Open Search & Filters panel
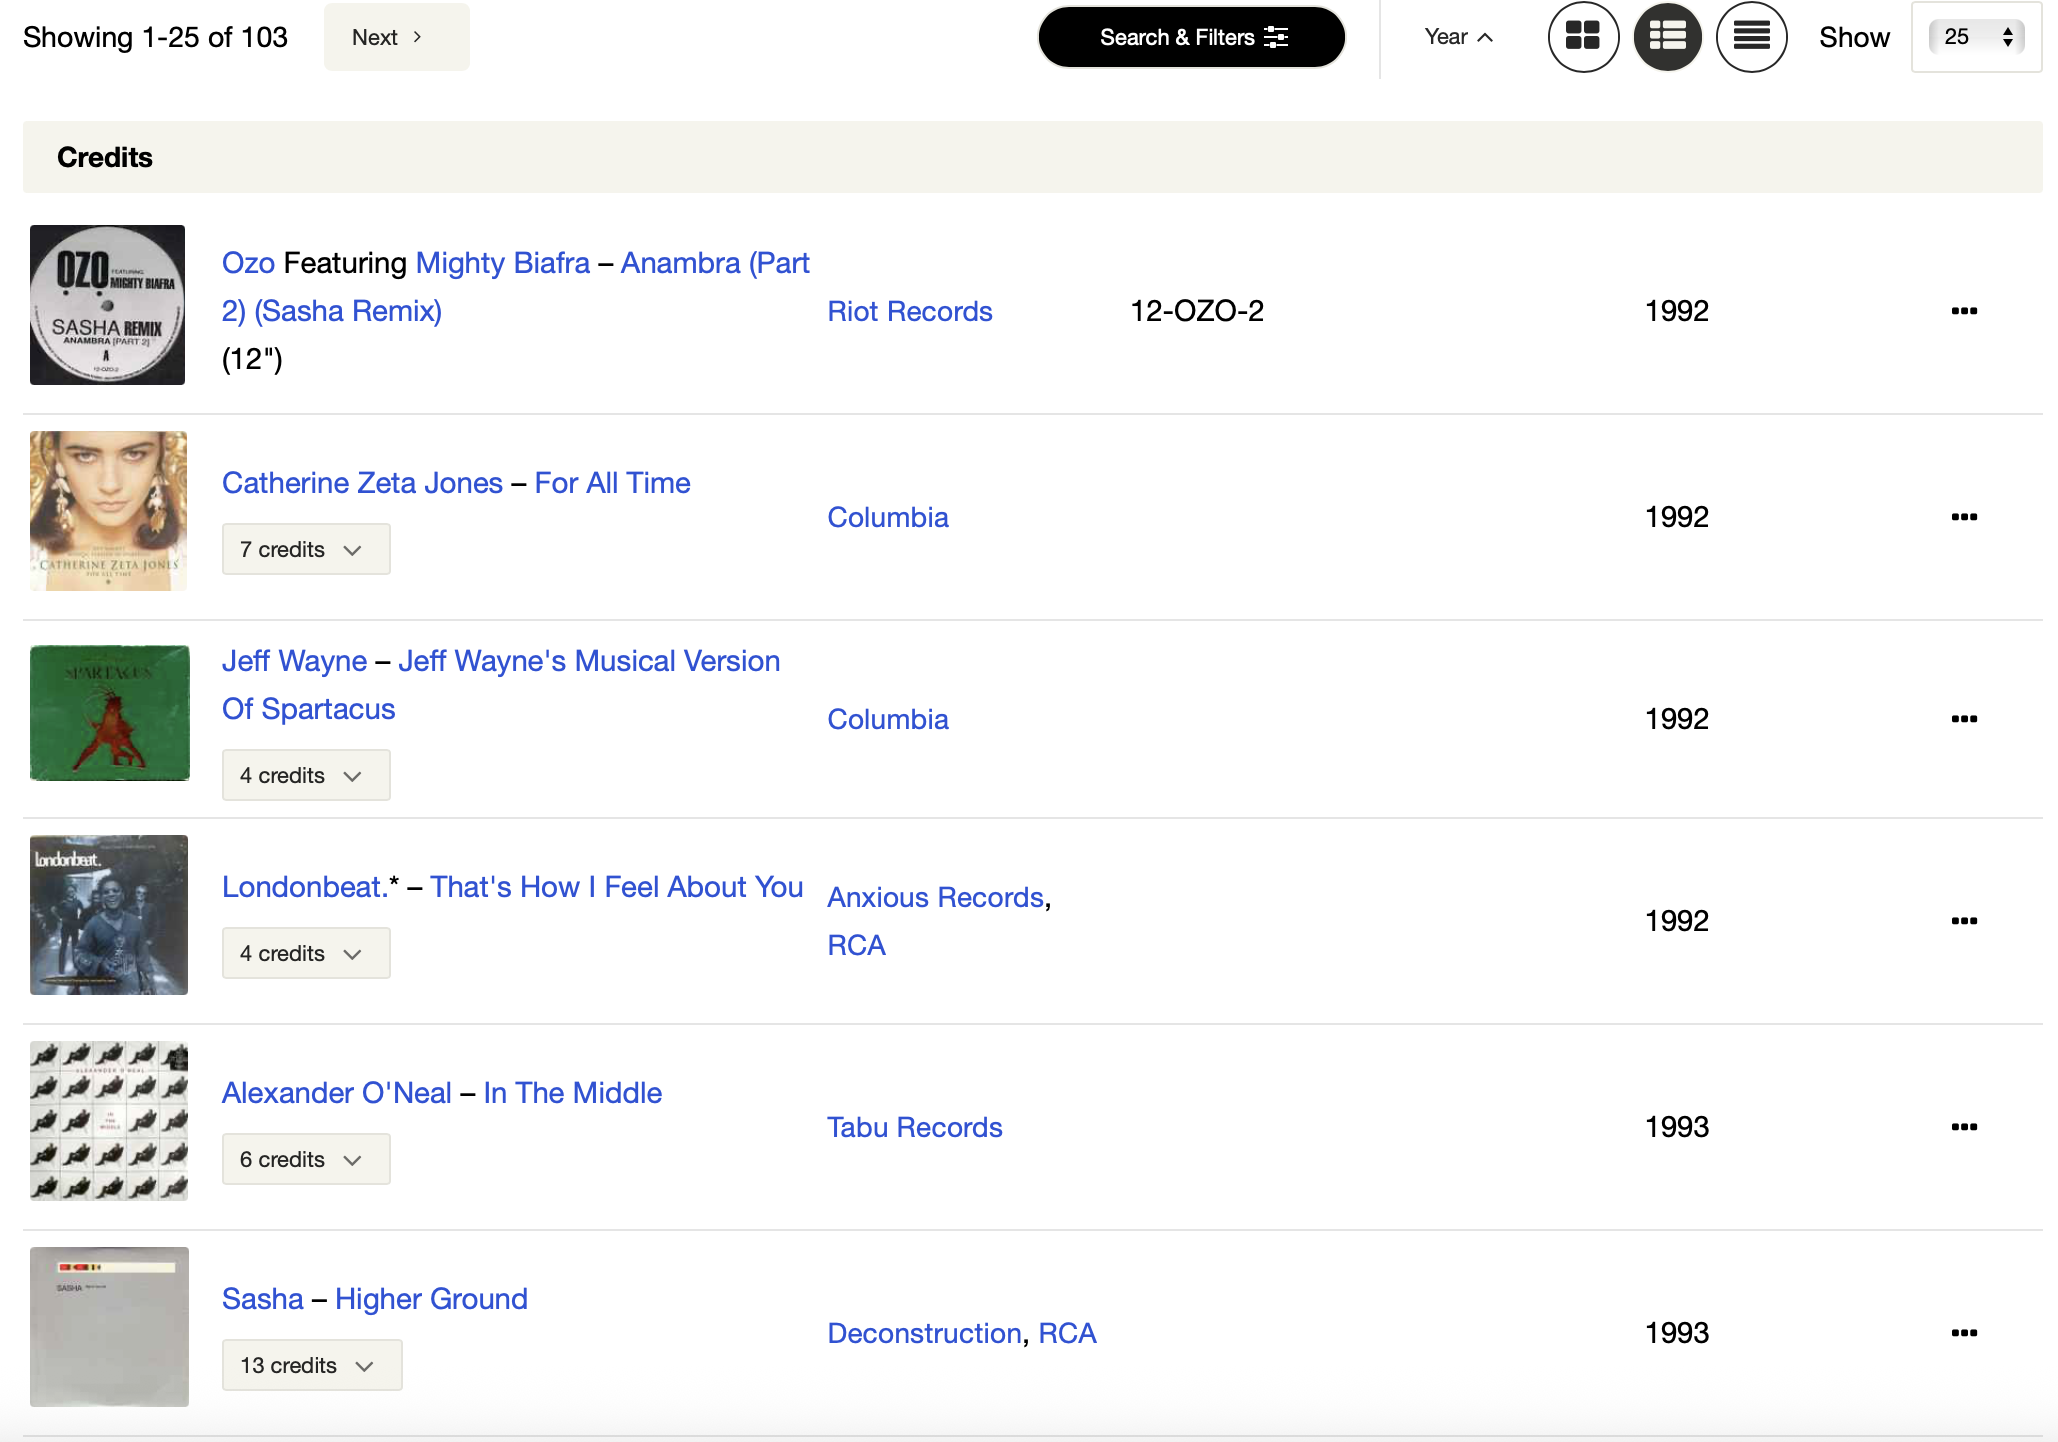This screenshot has width=2058, height=1442. pos(1191,37)
